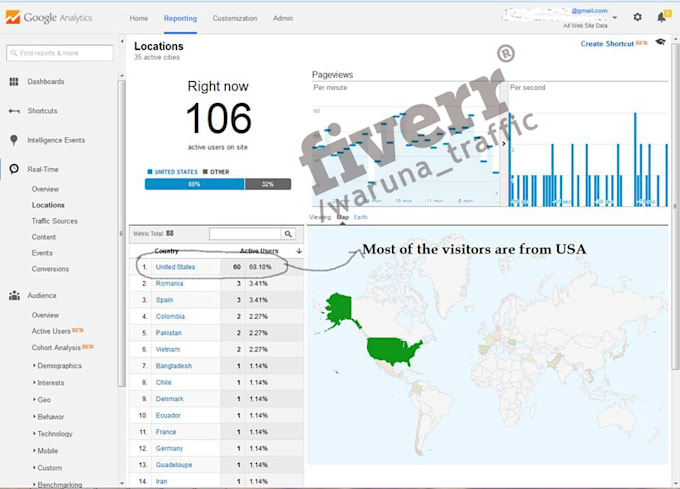Expand the Custom section
The image size is (680, 489).
(x=47, y=468)
